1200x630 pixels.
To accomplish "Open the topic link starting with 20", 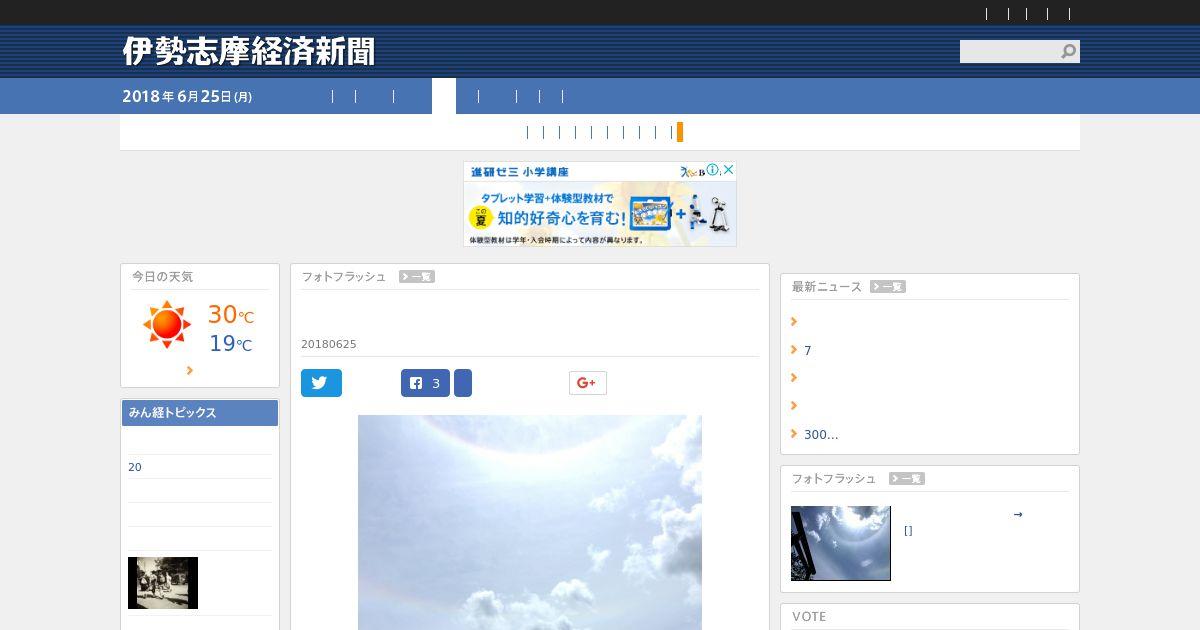I will 135,467.
